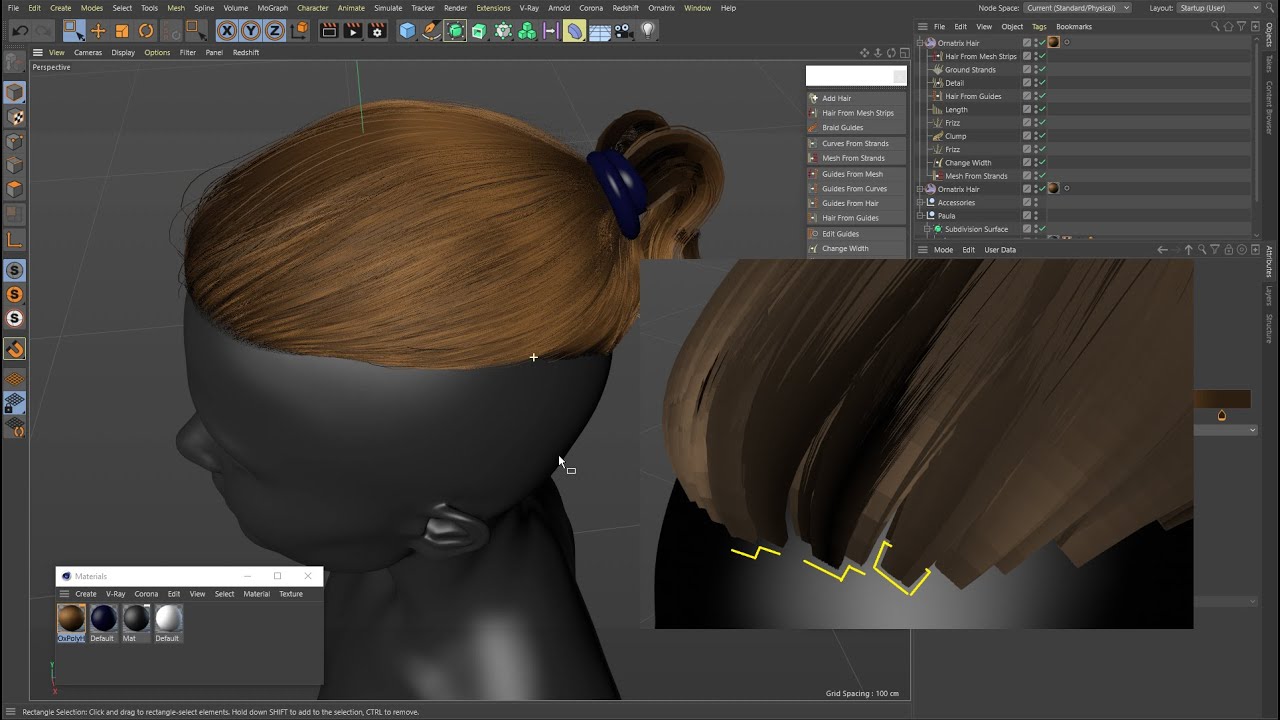Image resolution: width=1280 pixels, height=720 pixels.
Task: Click the Extrude generator icon
Action: pos(479,31)
